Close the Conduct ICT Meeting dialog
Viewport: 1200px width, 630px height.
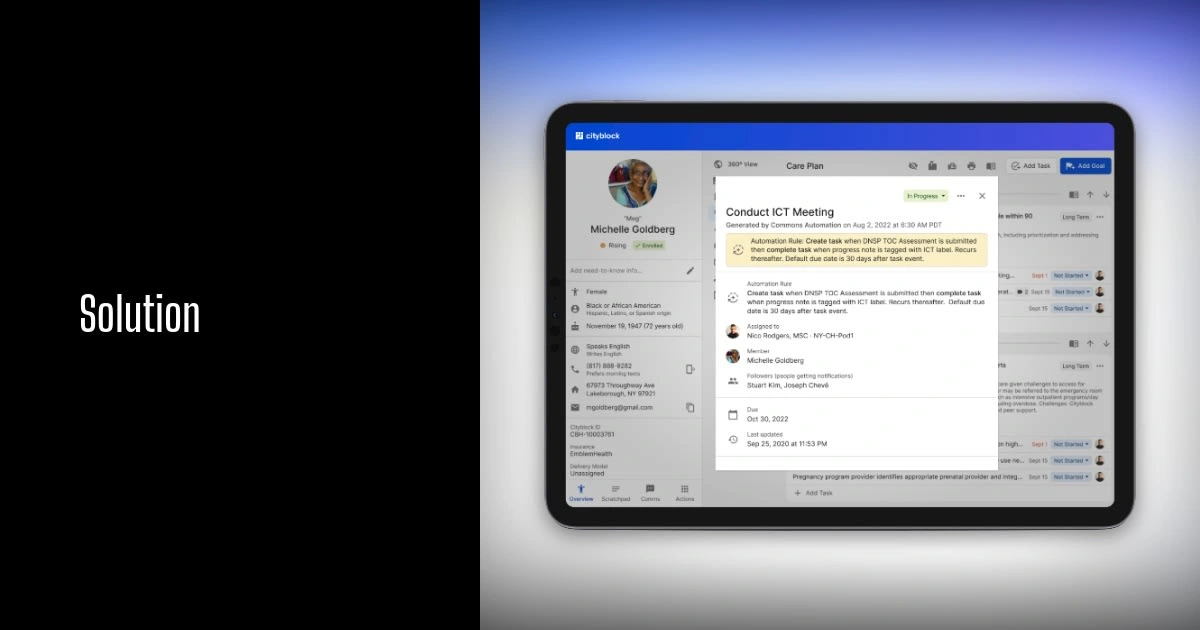(982, 196)
